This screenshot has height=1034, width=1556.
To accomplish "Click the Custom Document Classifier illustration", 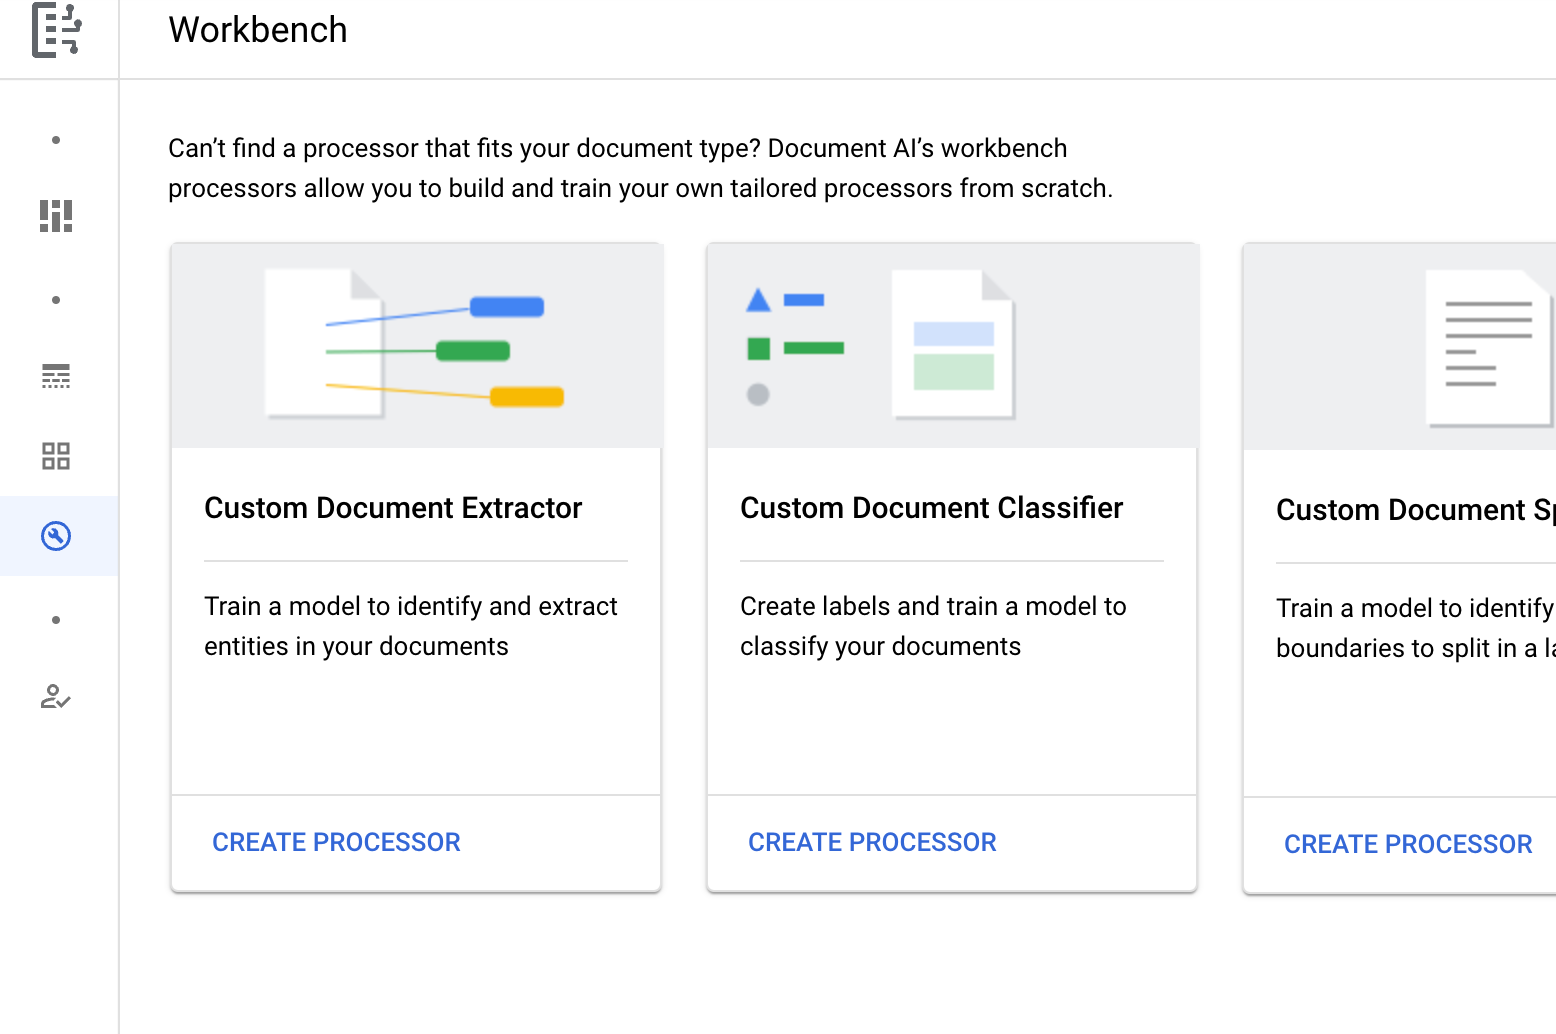I will pos(952,346).
